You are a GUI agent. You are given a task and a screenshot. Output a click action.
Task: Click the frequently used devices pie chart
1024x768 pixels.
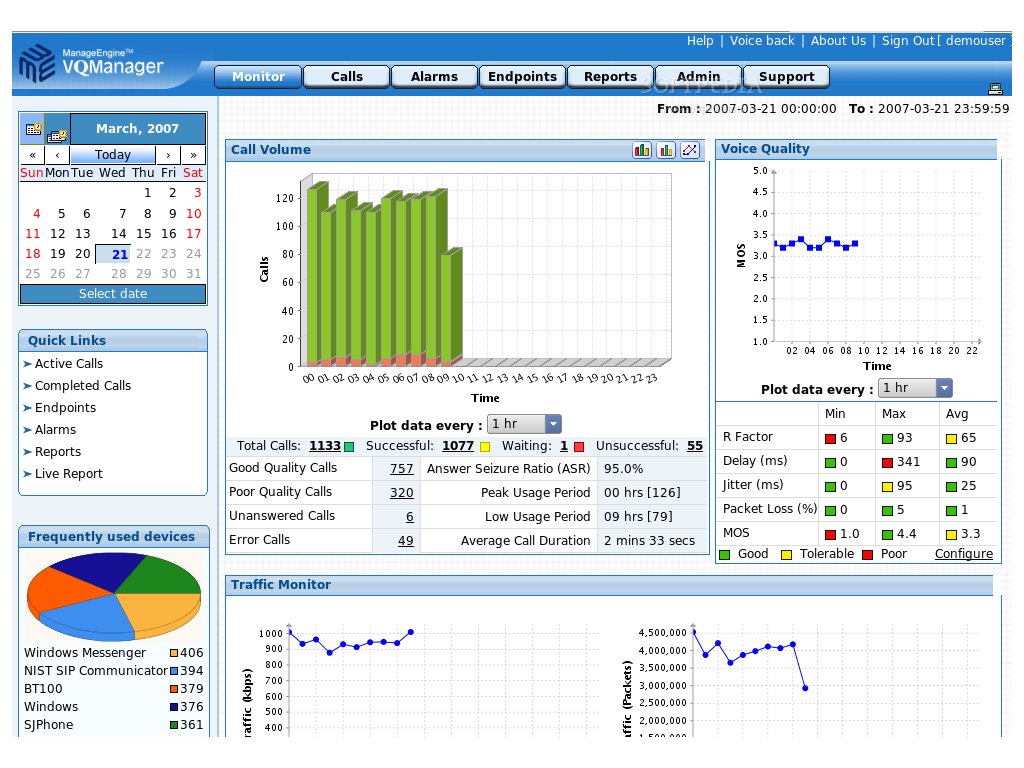pyautogui.click(x=114, y=596)
